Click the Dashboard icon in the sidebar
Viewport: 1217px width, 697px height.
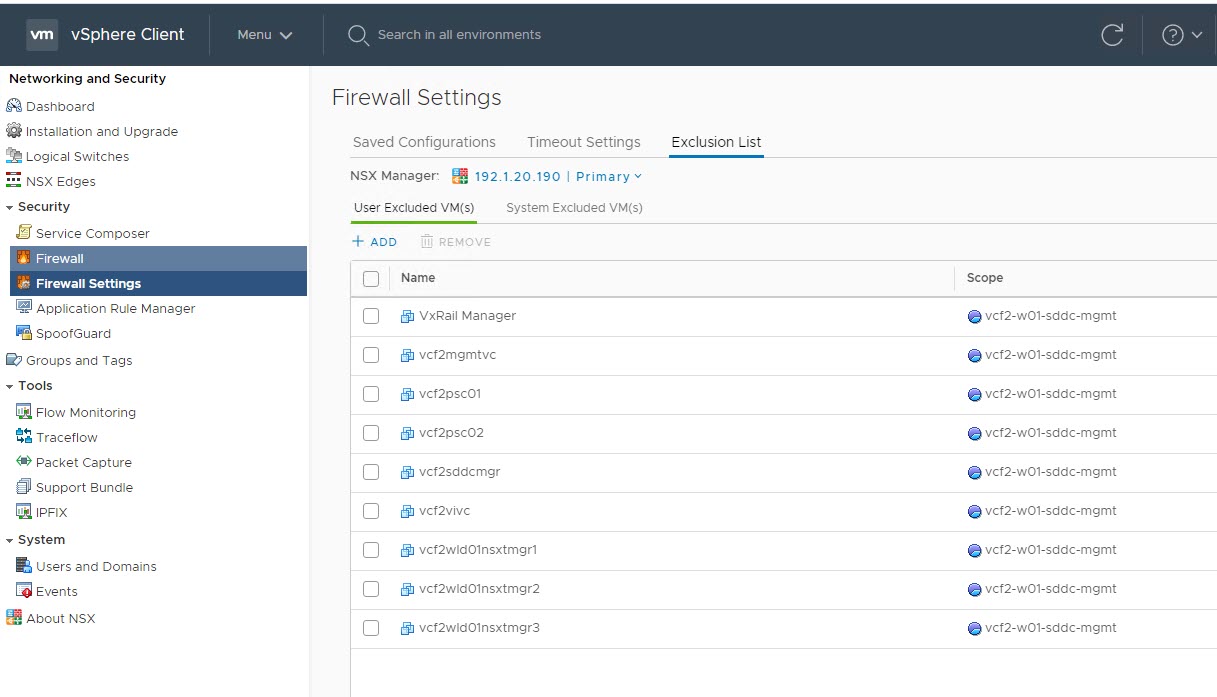14,106
